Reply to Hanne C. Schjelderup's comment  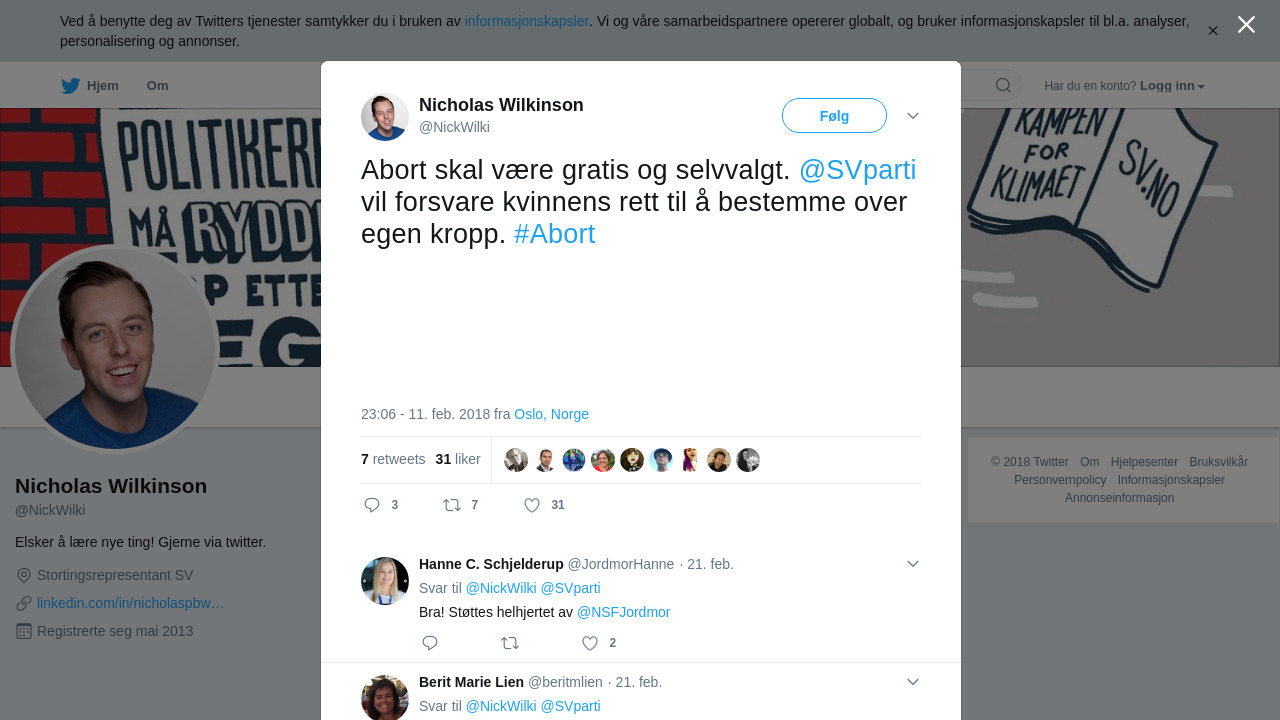pyautogui.click(x=430, y=643)
